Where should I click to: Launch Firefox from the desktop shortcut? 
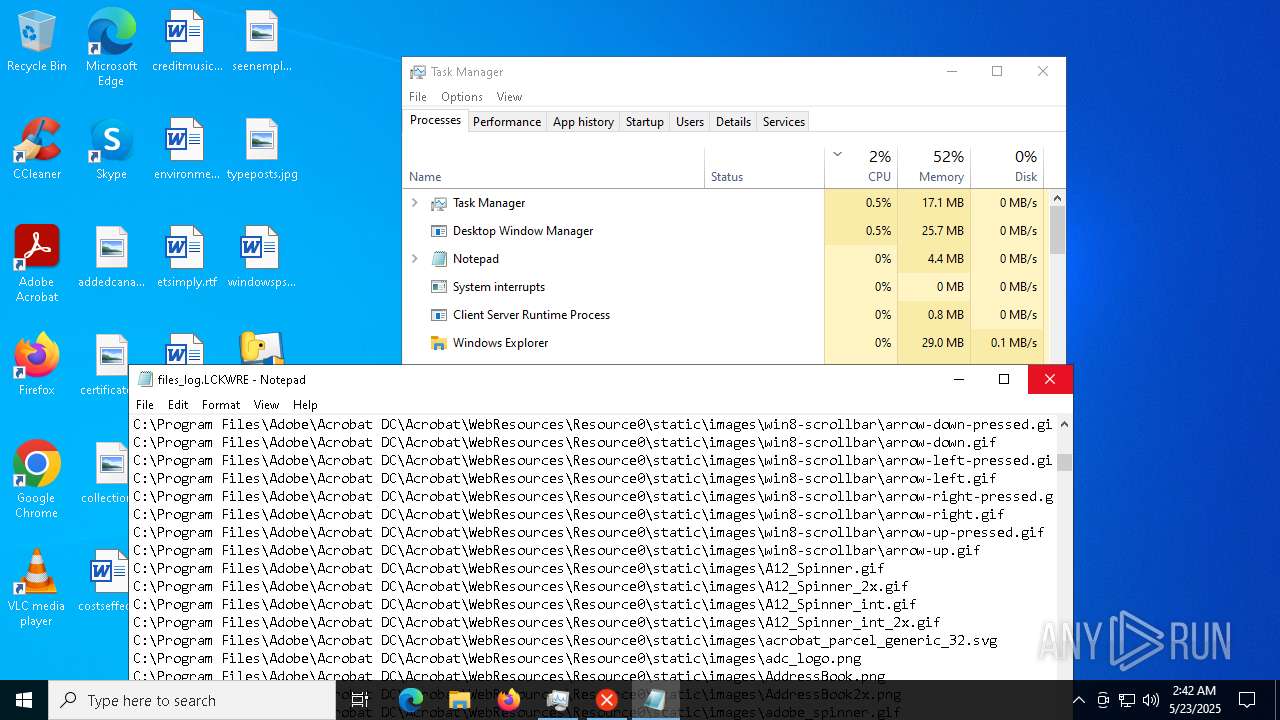37,365
